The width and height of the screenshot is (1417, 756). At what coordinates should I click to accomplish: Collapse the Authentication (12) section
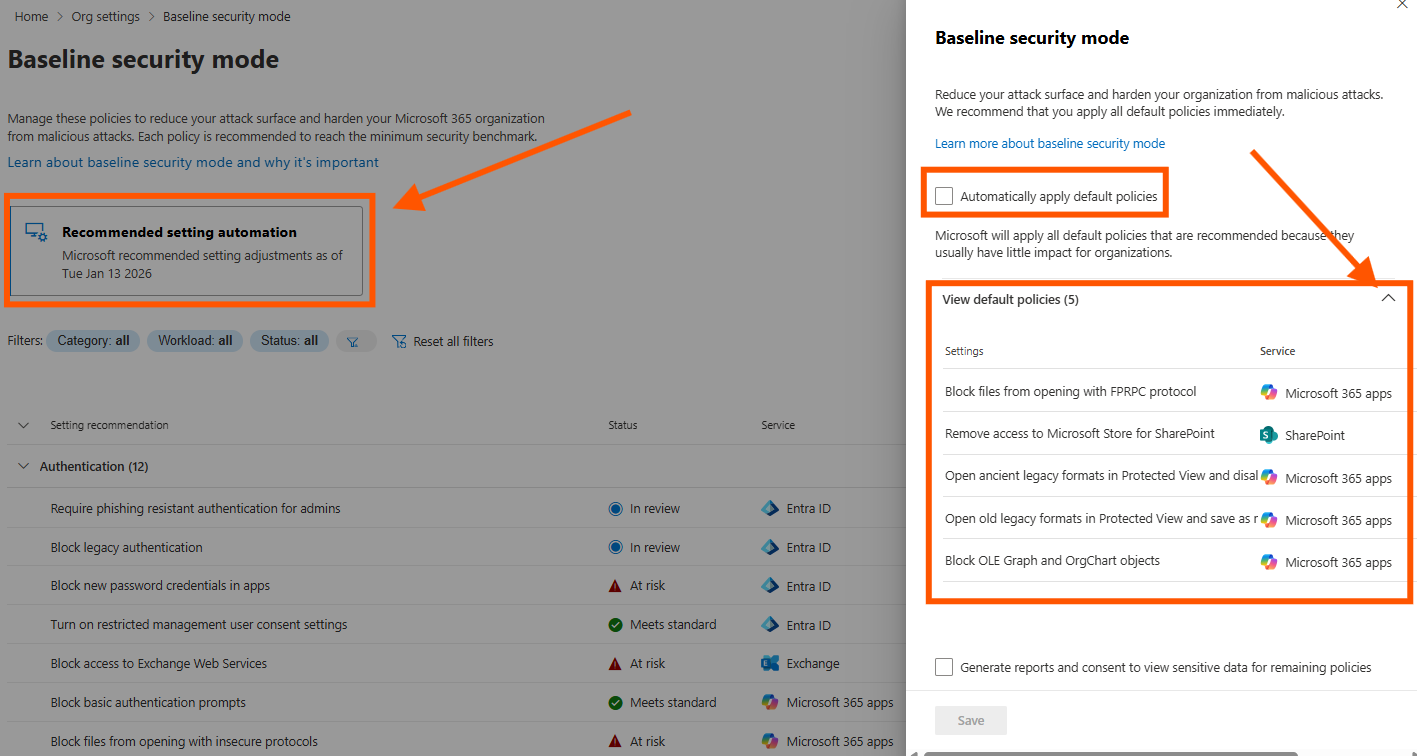pos(23,466)
